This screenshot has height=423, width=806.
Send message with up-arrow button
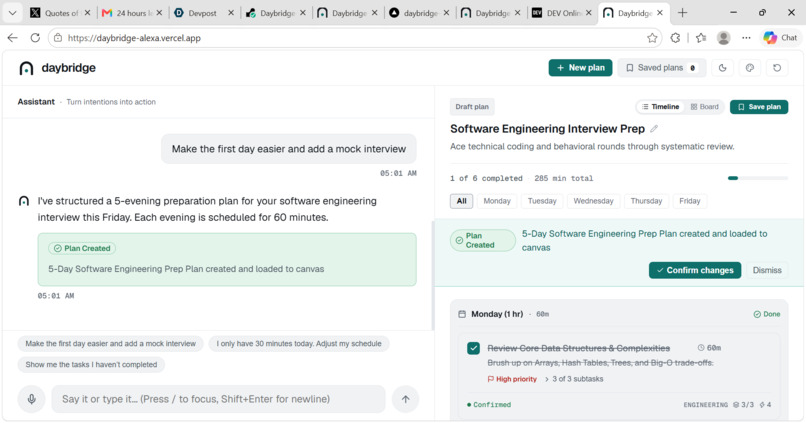point(406,399)
